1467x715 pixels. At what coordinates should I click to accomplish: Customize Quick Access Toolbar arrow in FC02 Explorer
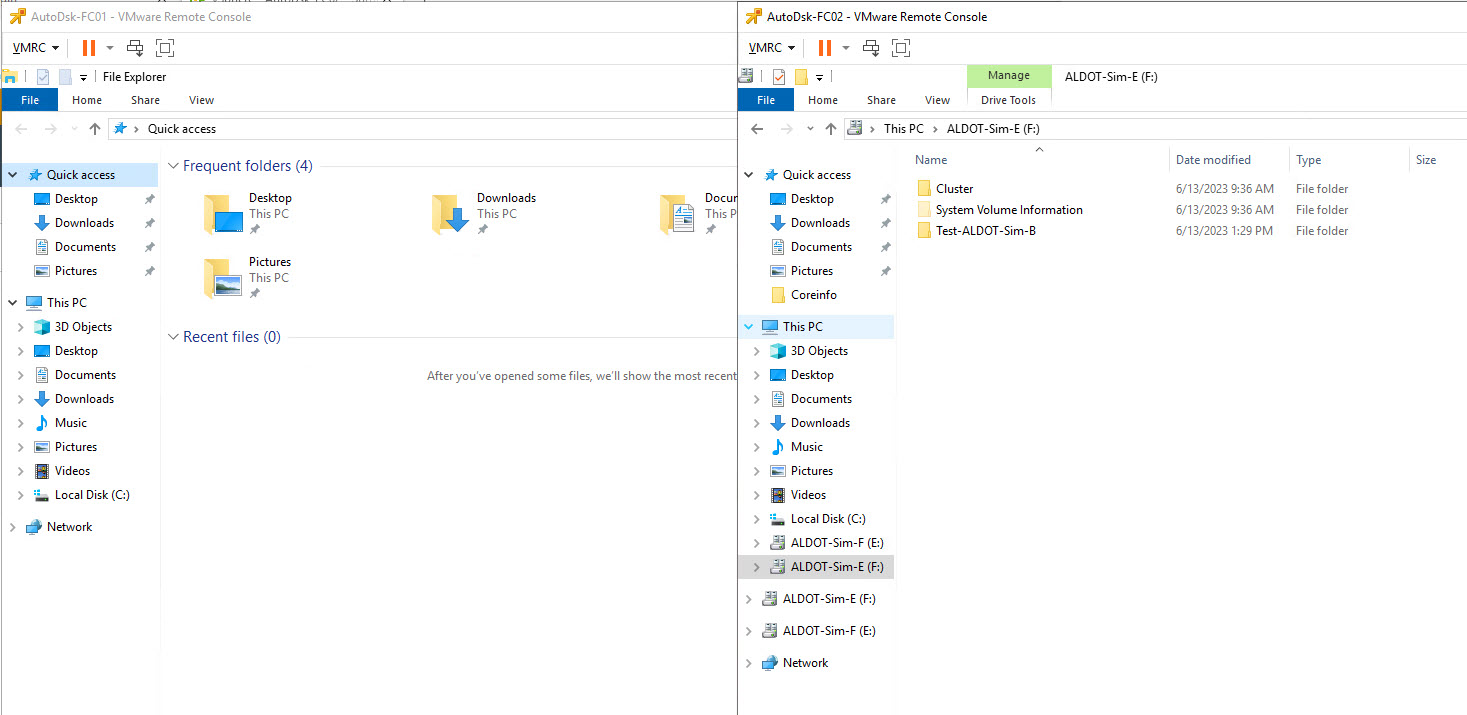819,77
